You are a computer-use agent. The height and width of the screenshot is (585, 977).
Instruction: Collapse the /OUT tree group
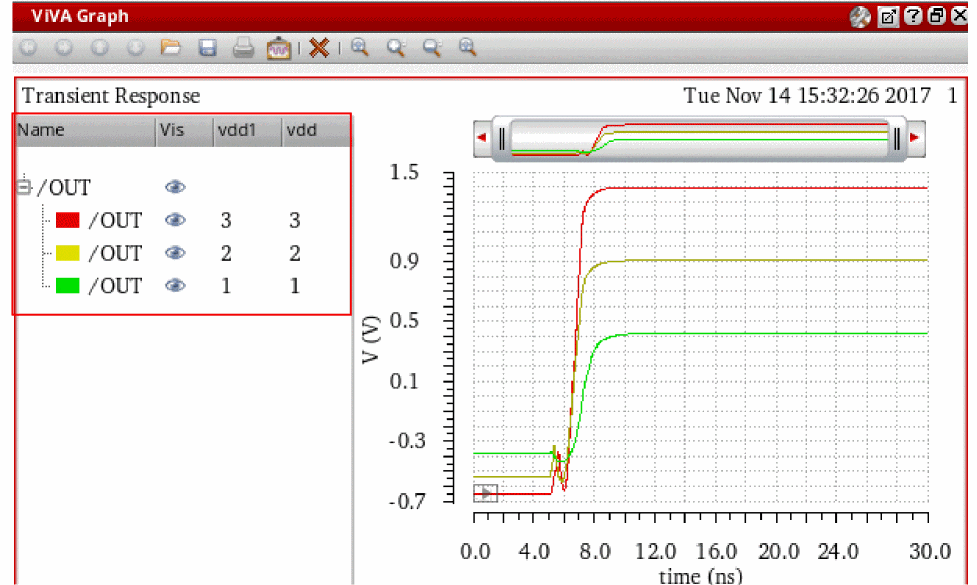[x=25, y=187]
